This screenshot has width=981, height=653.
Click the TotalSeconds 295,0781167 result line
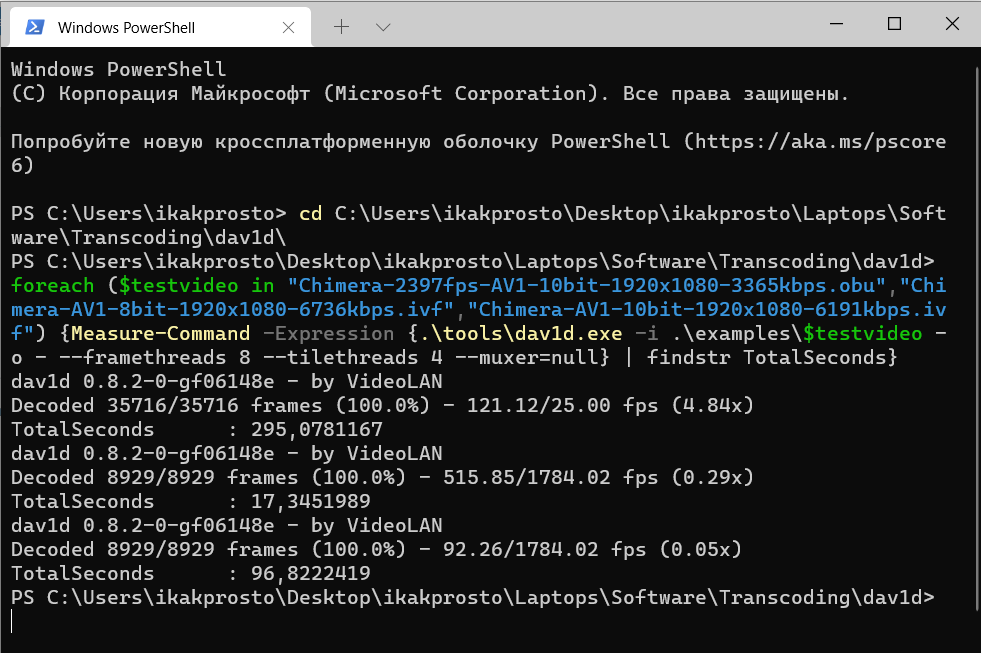click(x=196, y=429)
